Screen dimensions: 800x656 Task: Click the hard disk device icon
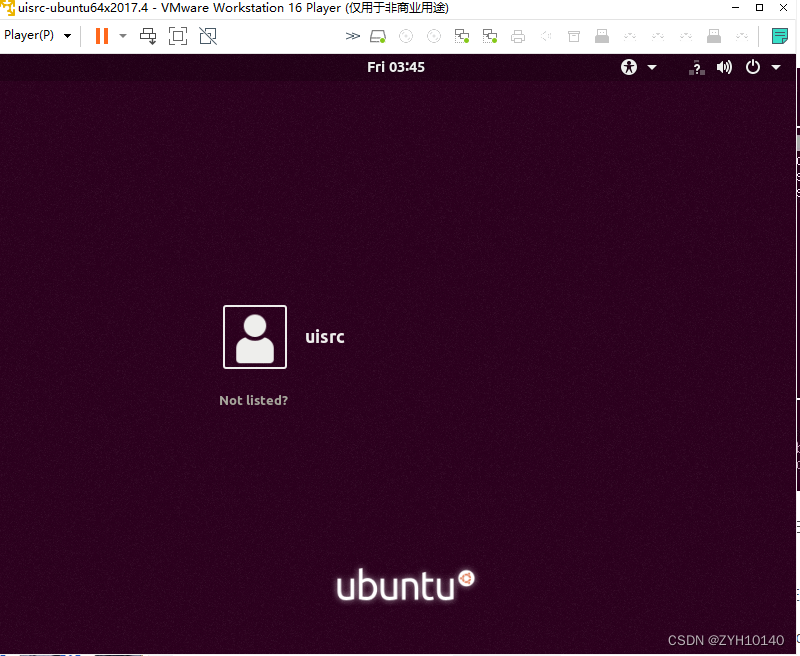coord(377,35)
